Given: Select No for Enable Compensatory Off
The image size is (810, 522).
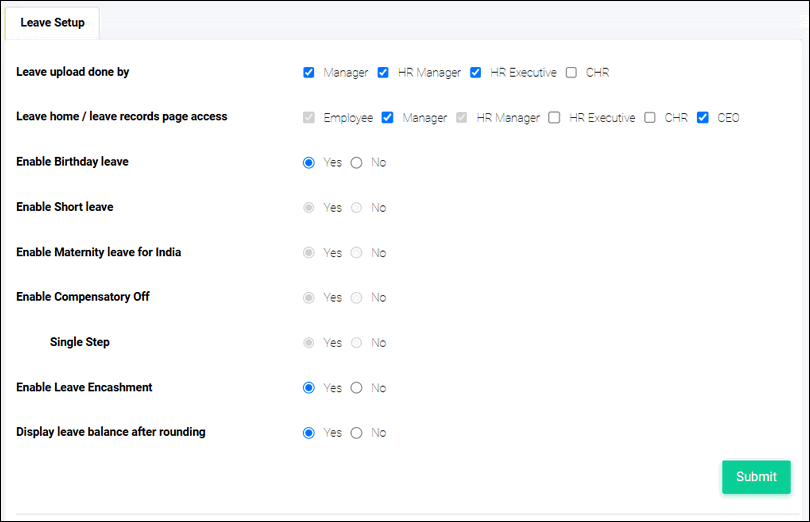Looking at the screenshot, I should coord(356,298).
